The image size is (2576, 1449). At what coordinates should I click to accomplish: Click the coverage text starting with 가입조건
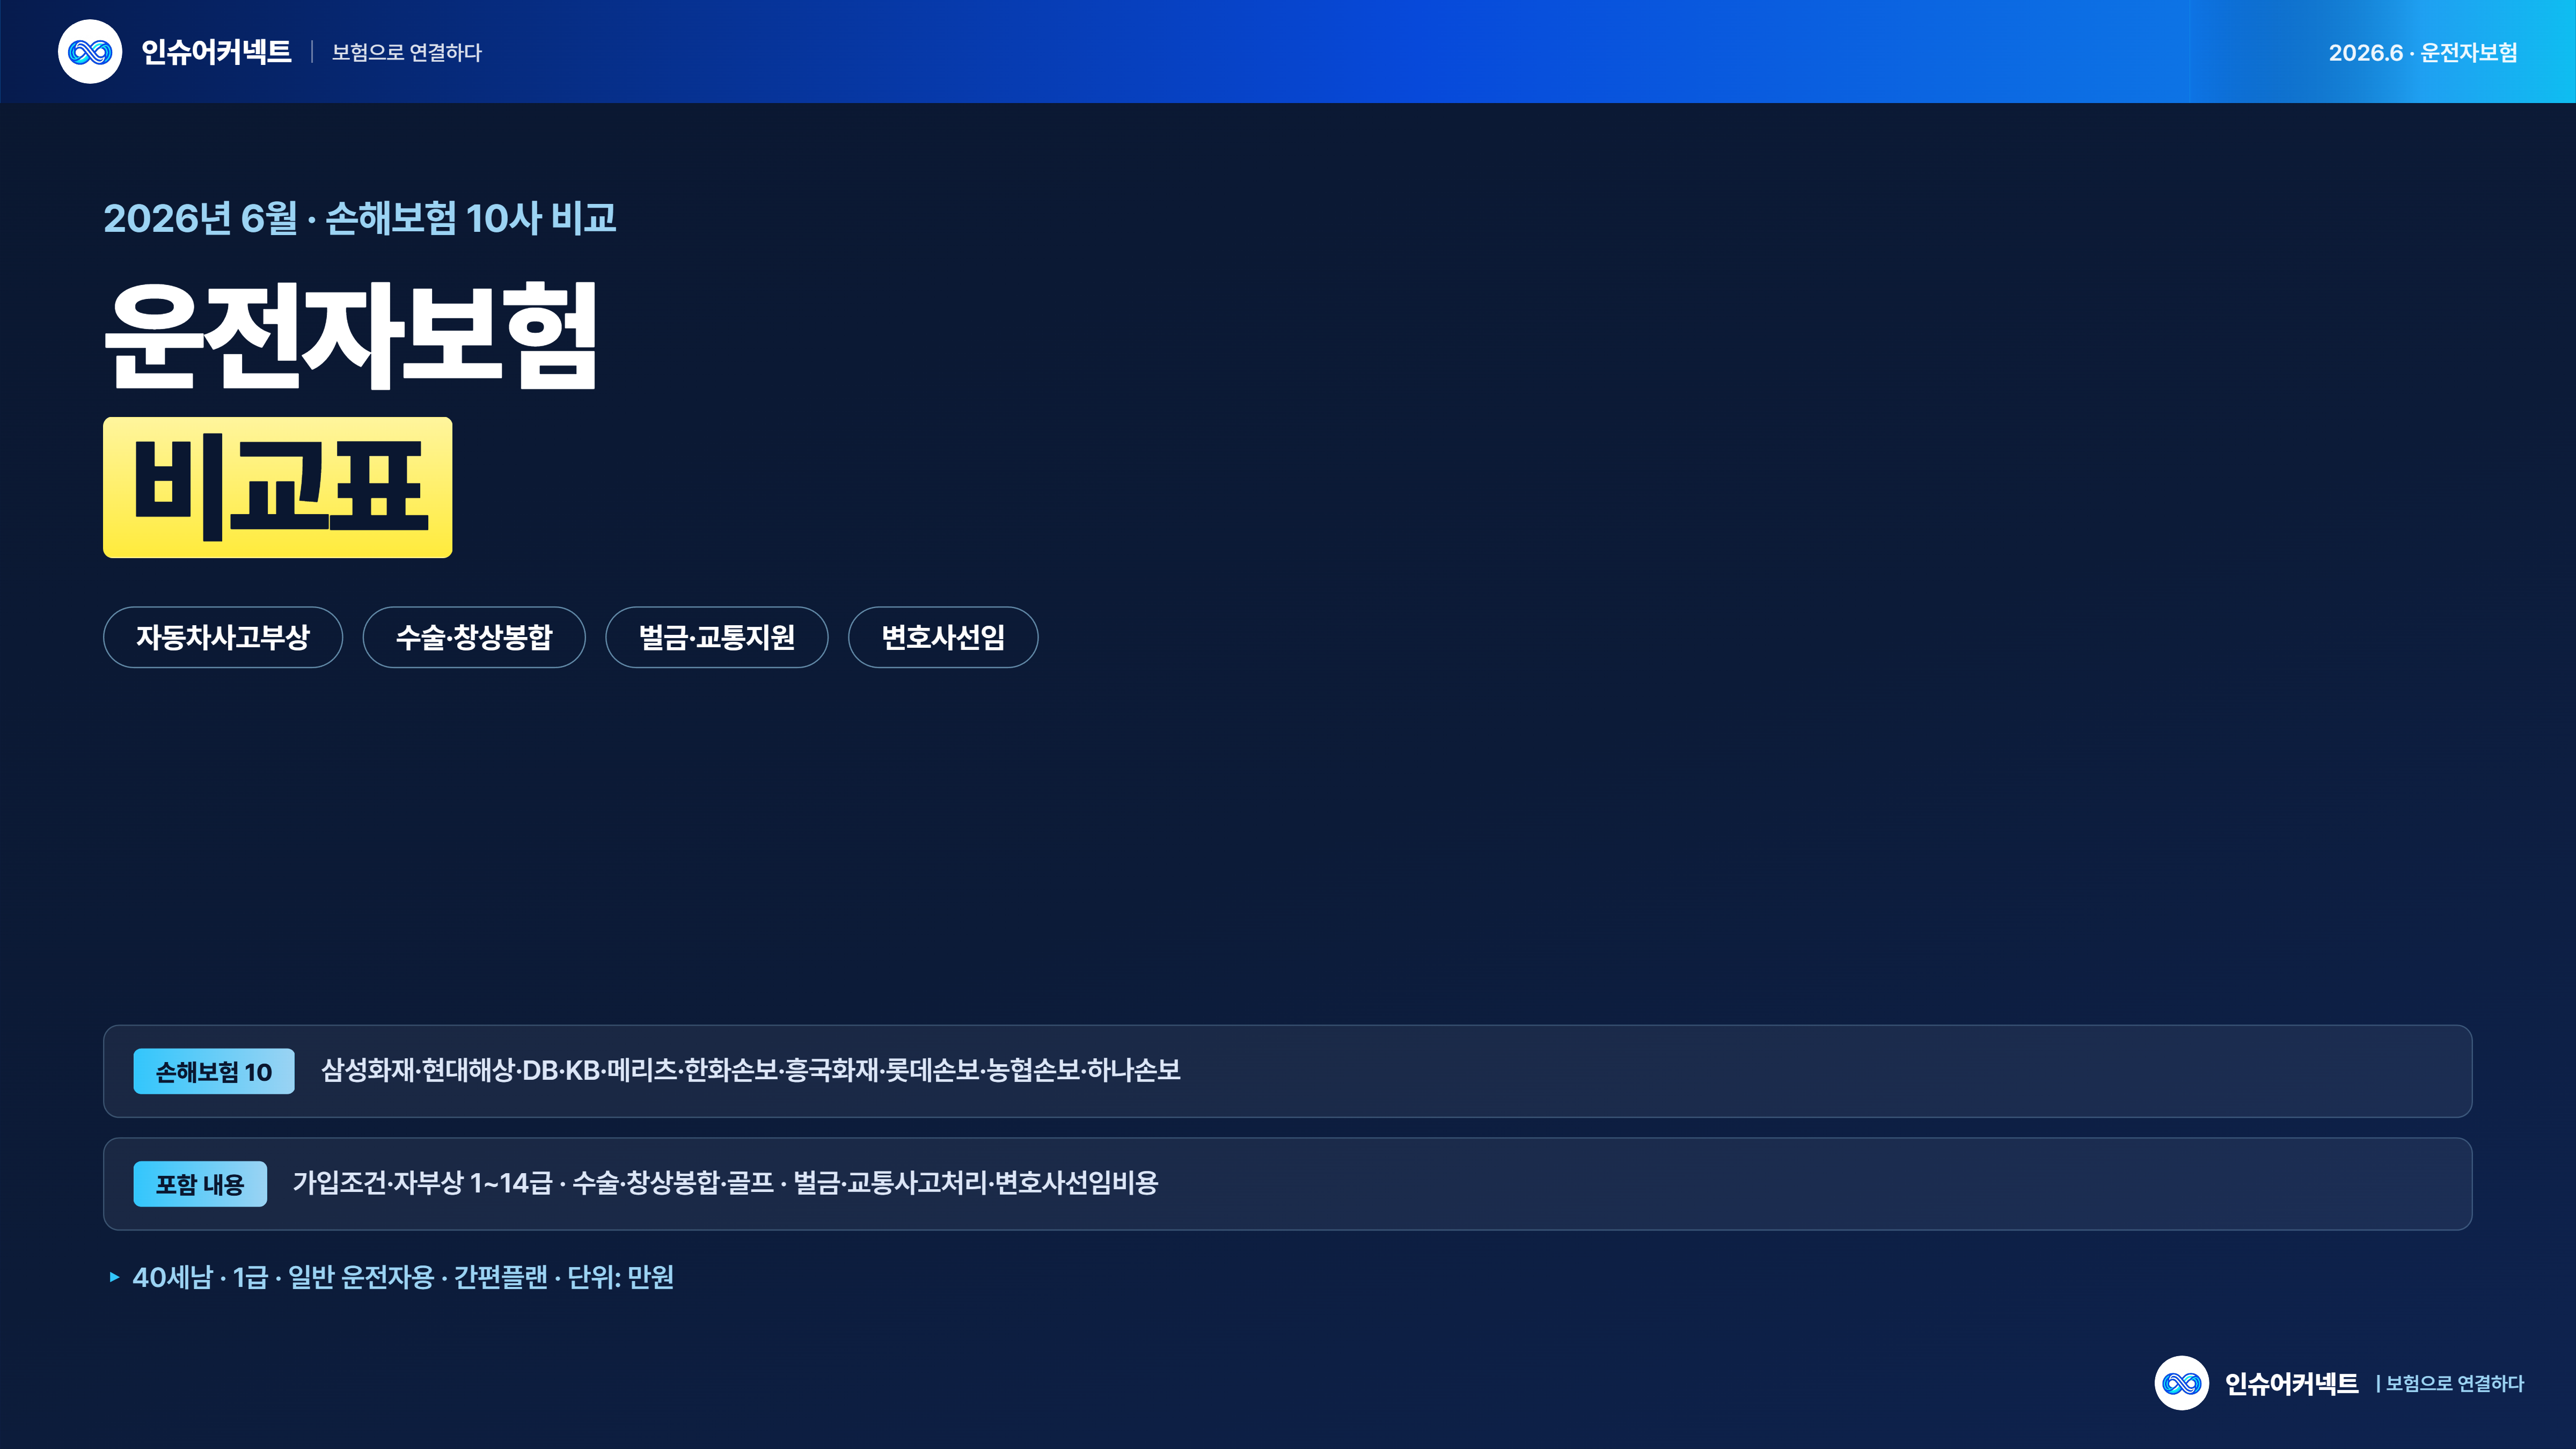[725, 1183]
